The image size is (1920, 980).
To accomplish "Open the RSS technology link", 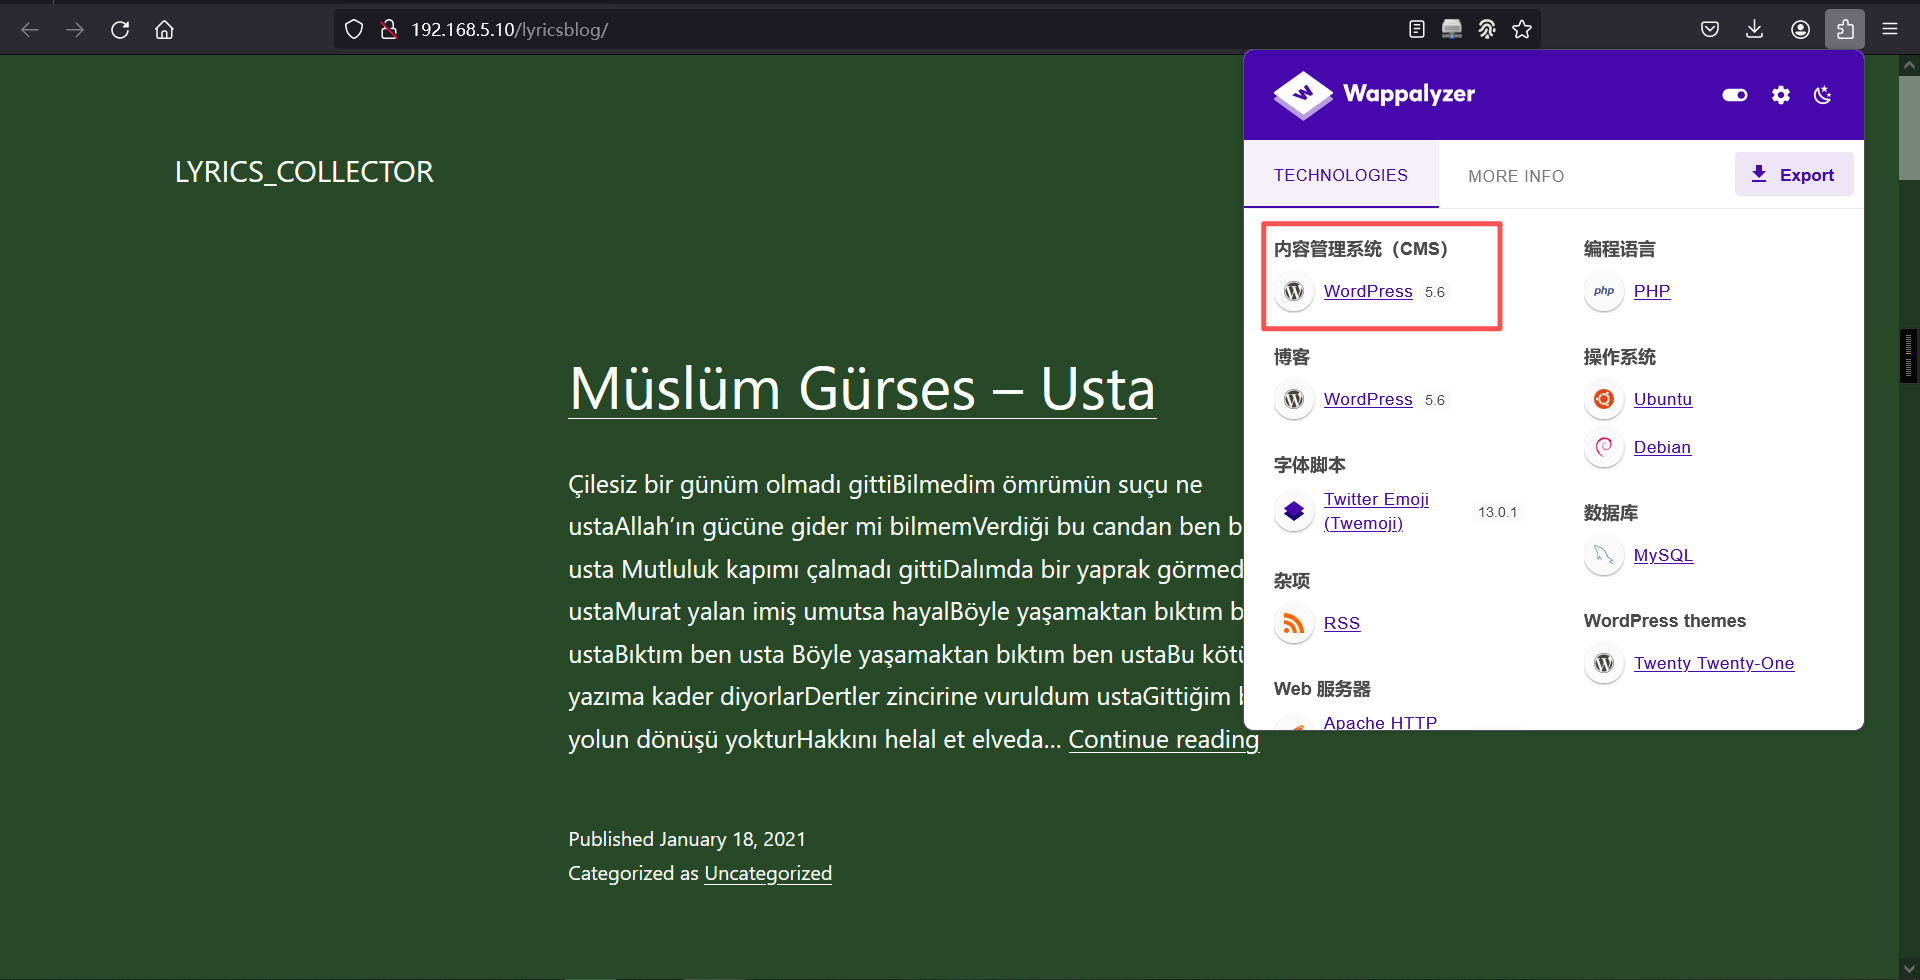I will [1342, 623].
